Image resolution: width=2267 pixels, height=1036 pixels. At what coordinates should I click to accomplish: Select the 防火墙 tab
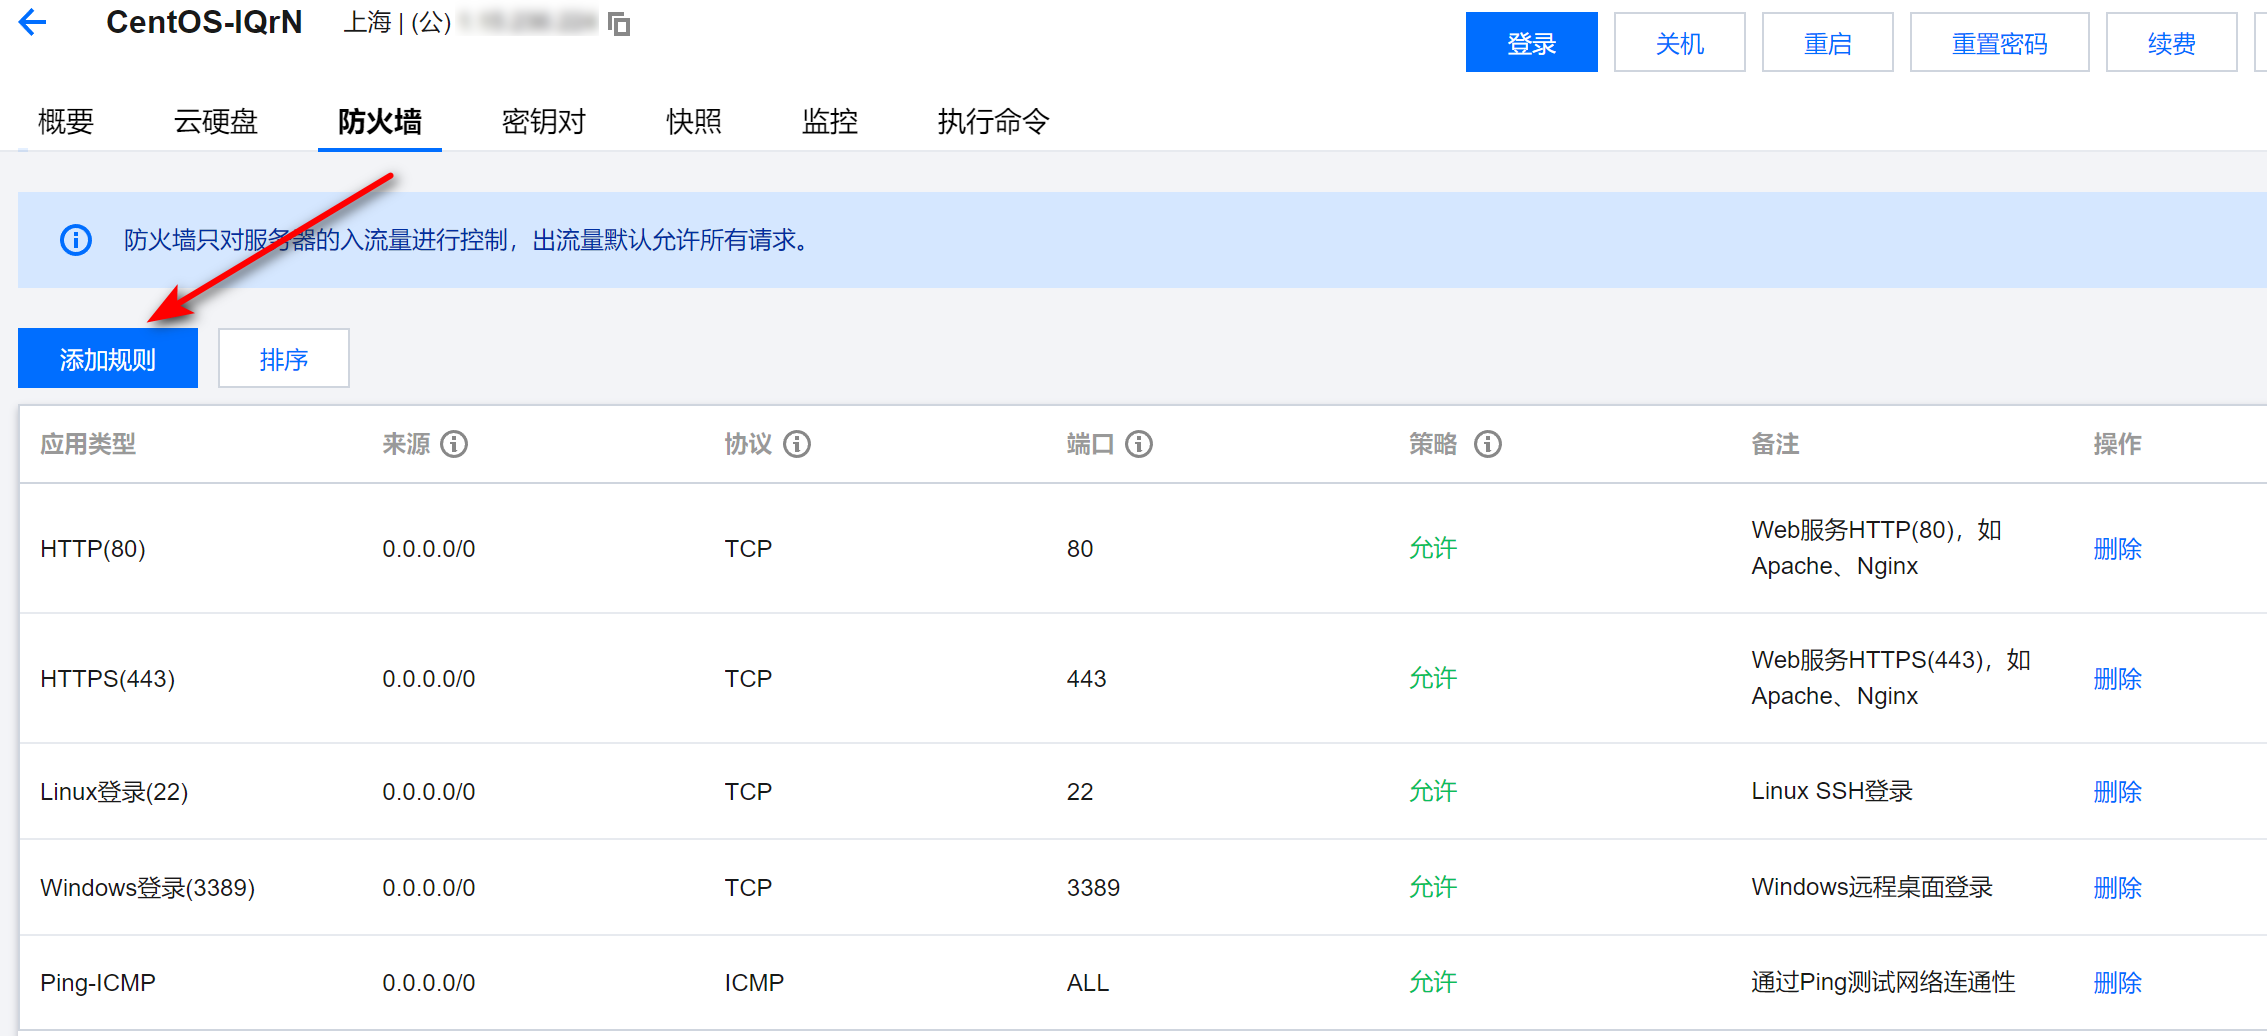[x=380, y=122]
